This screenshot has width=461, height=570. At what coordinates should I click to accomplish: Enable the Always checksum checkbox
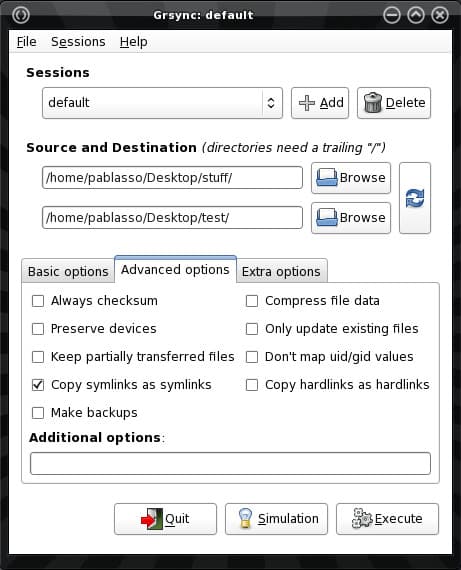click(38, 301)
